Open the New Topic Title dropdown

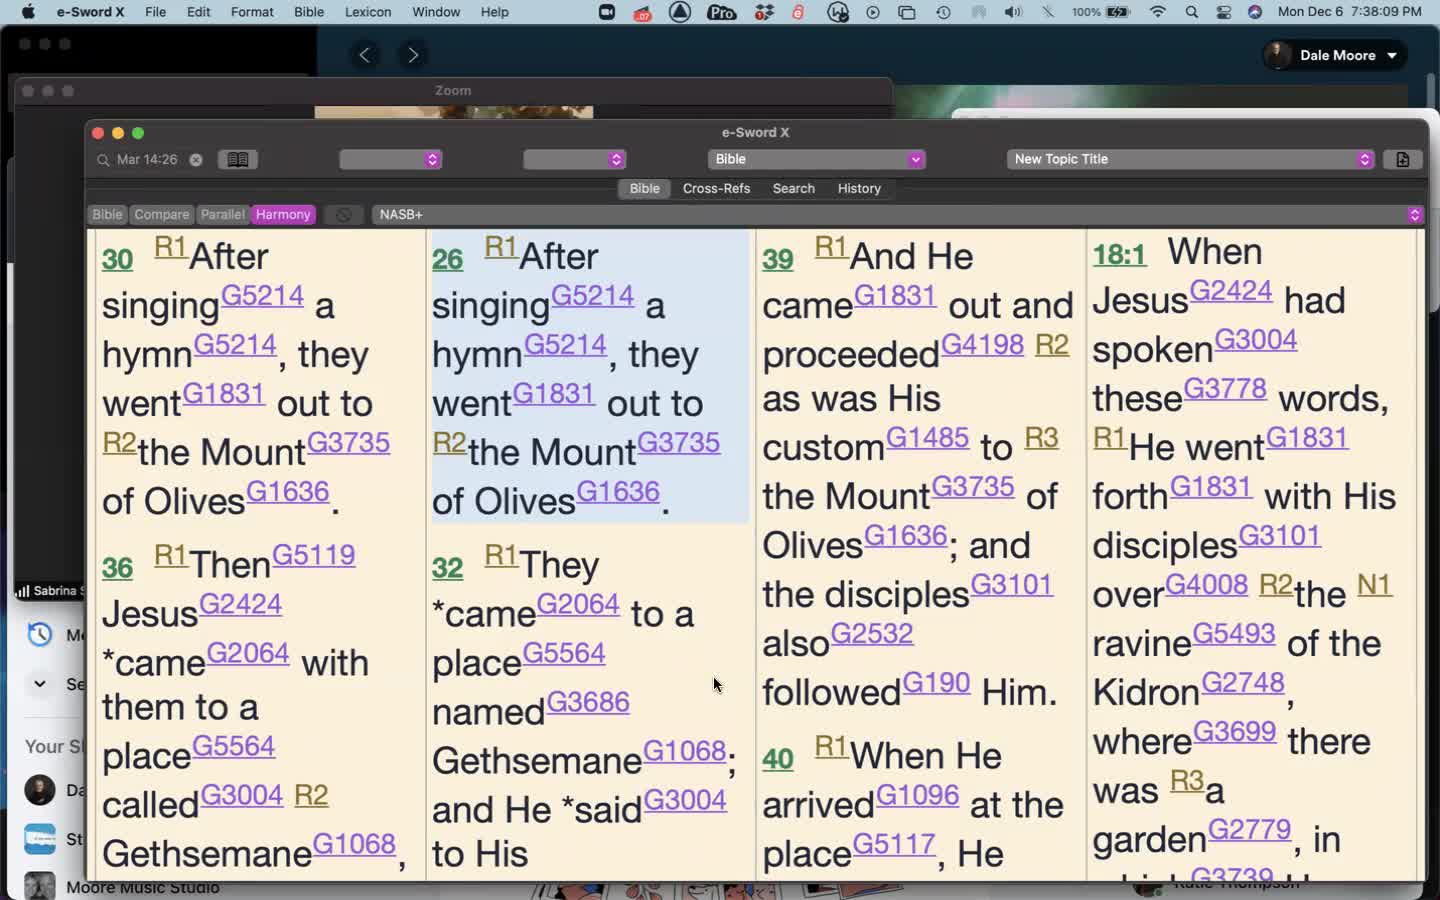(1191, 160)
